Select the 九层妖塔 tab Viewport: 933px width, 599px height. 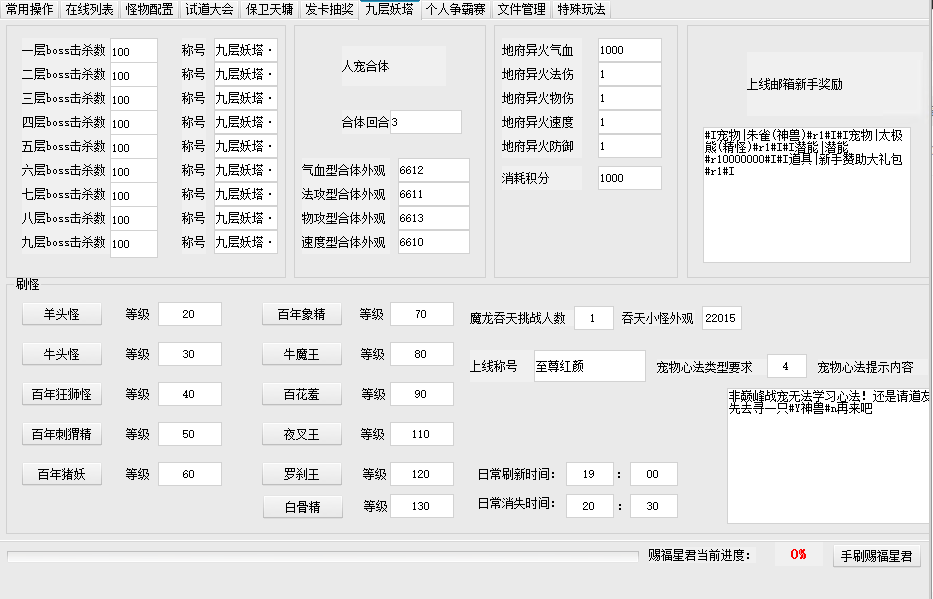pos(390,10)
